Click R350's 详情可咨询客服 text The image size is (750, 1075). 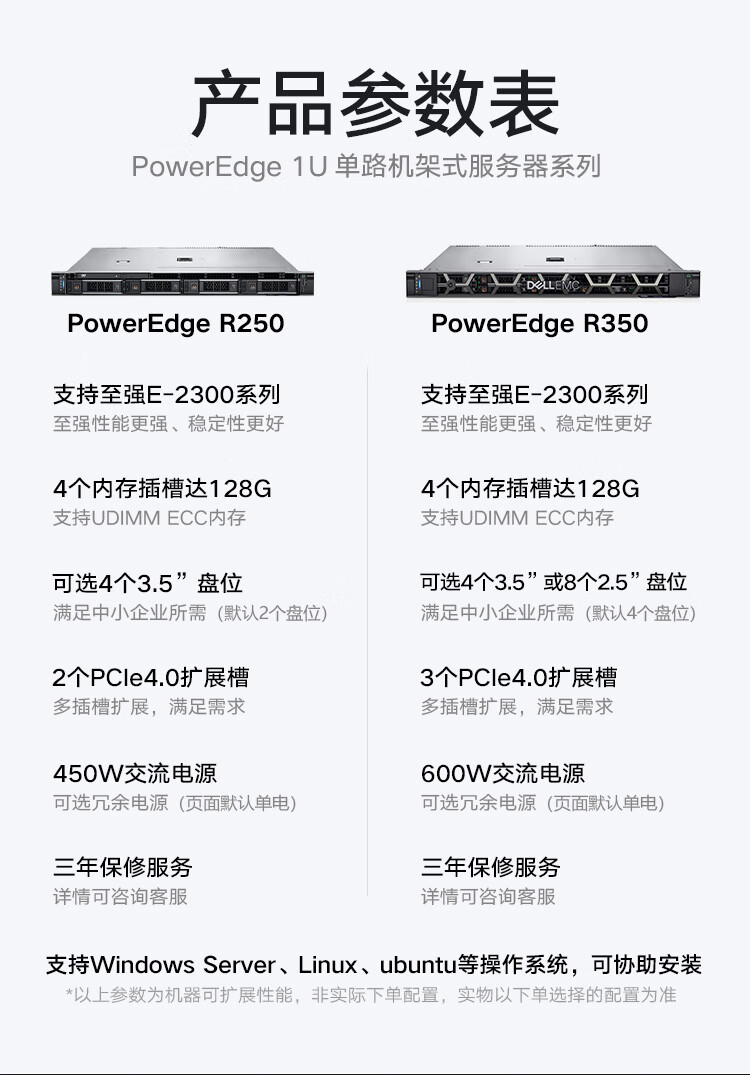tap(488, 897)
